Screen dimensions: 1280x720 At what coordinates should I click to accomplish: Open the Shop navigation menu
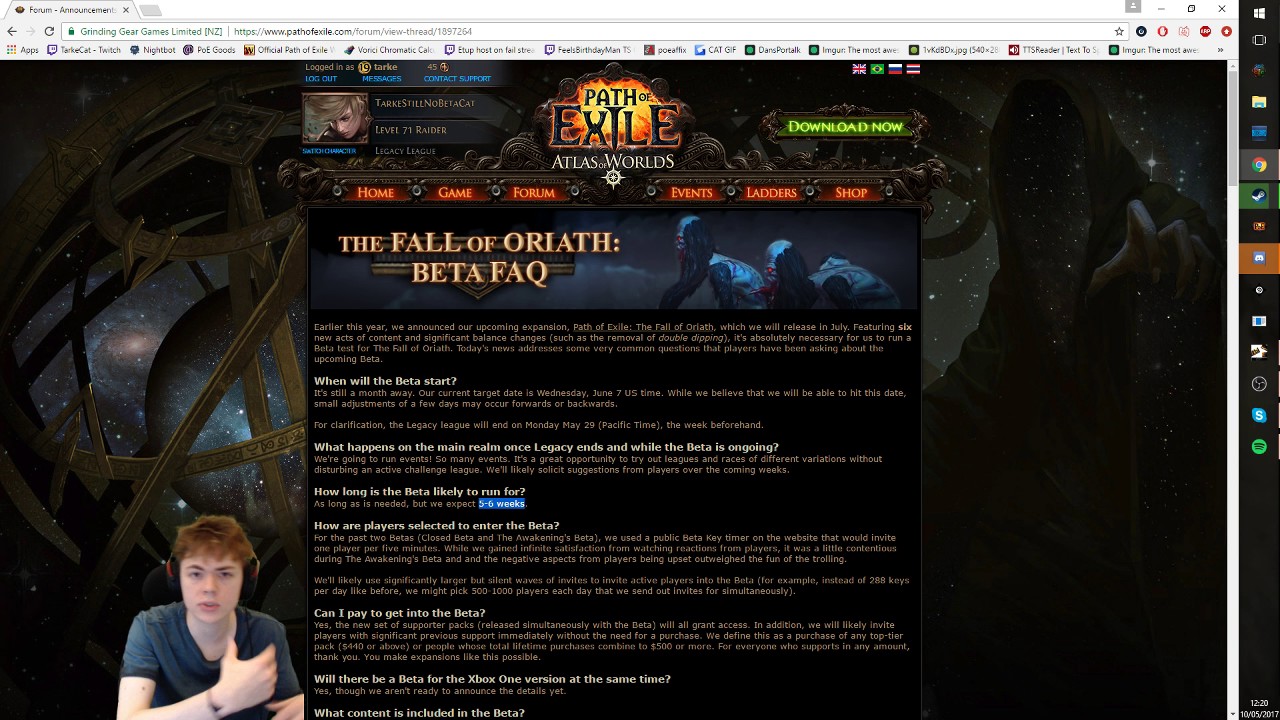click(851, 193)
